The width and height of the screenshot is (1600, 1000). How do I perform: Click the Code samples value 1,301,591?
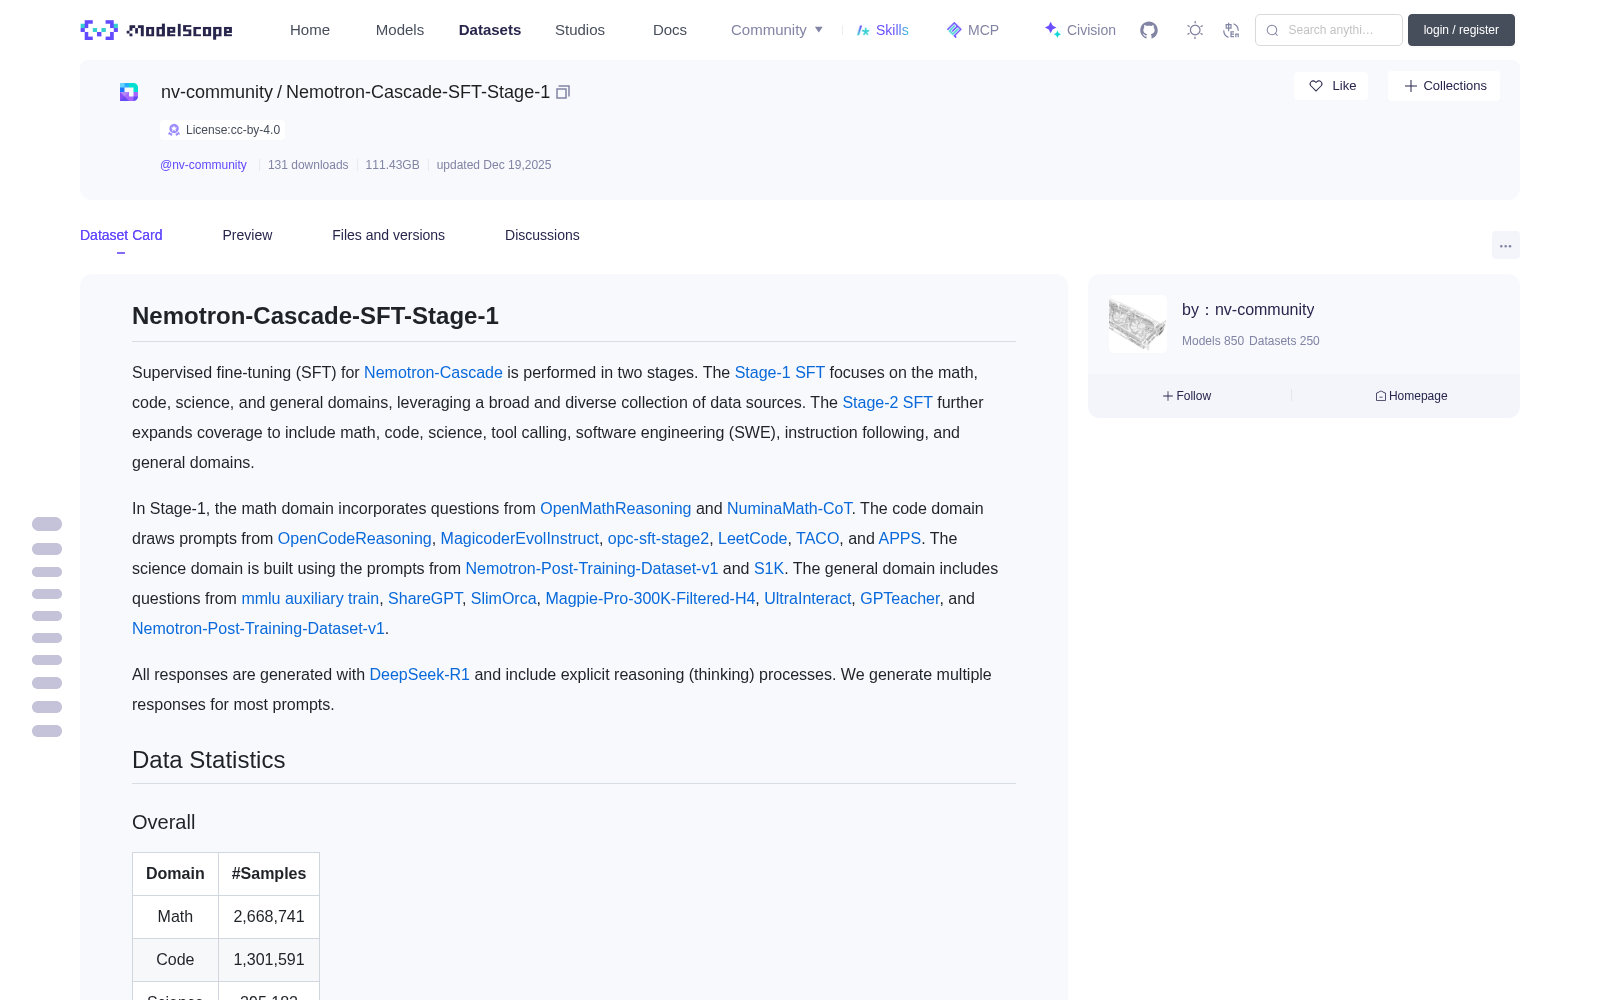269,959
